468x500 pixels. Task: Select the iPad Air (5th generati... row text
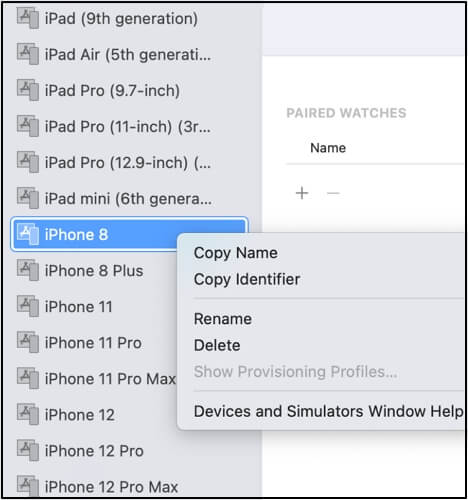[128, 55]
